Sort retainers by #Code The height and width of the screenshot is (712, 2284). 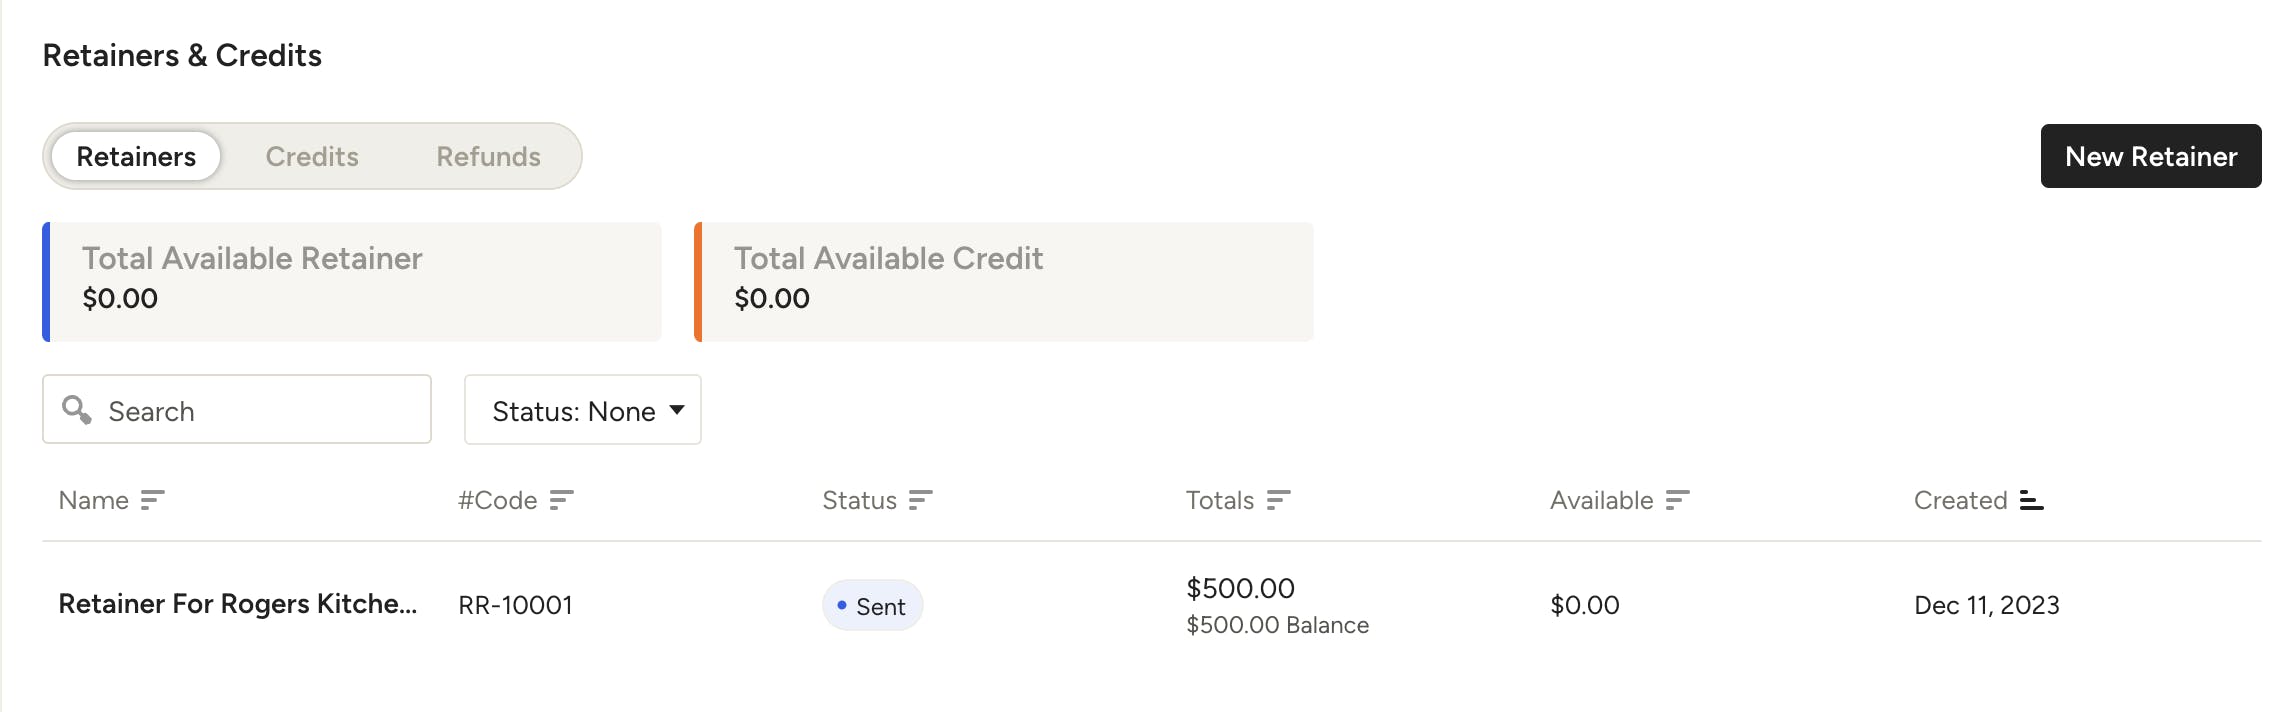coord(561,500)
